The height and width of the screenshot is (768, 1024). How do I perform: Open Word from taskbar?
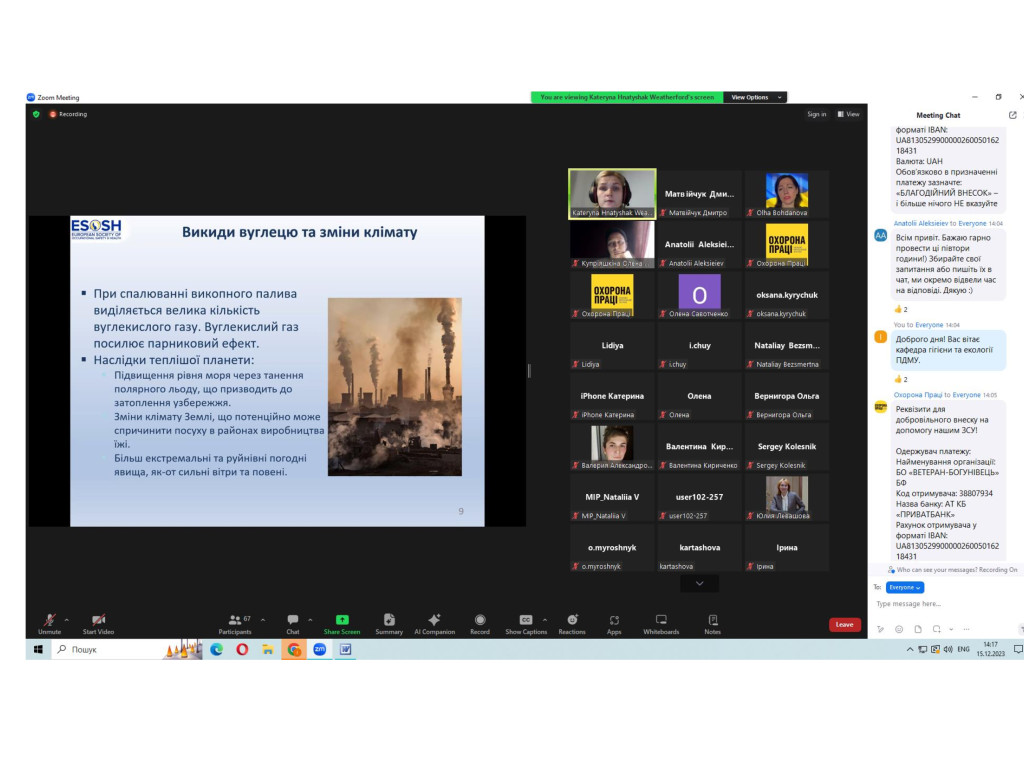345,649
